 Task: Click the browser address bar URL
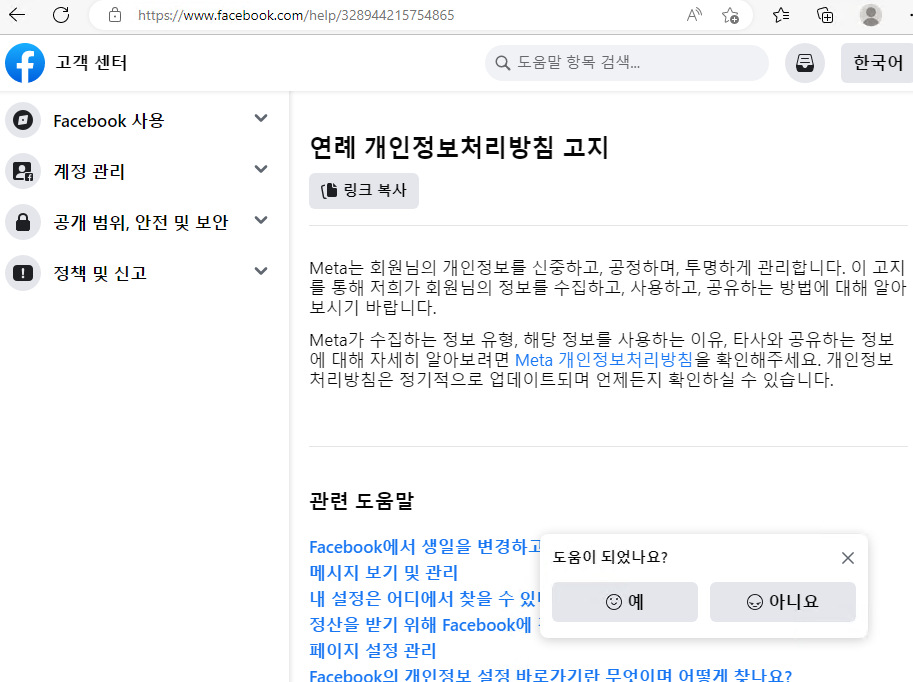point(296,15)
